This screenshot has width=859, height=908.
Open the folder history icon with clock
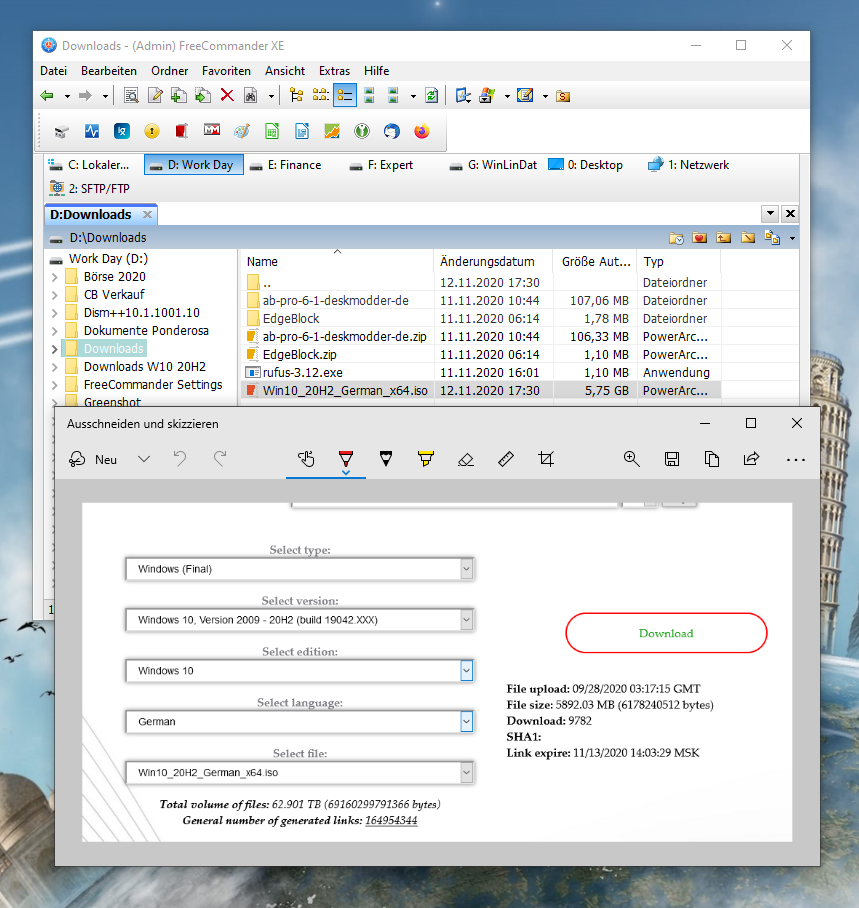pos(676,238)
